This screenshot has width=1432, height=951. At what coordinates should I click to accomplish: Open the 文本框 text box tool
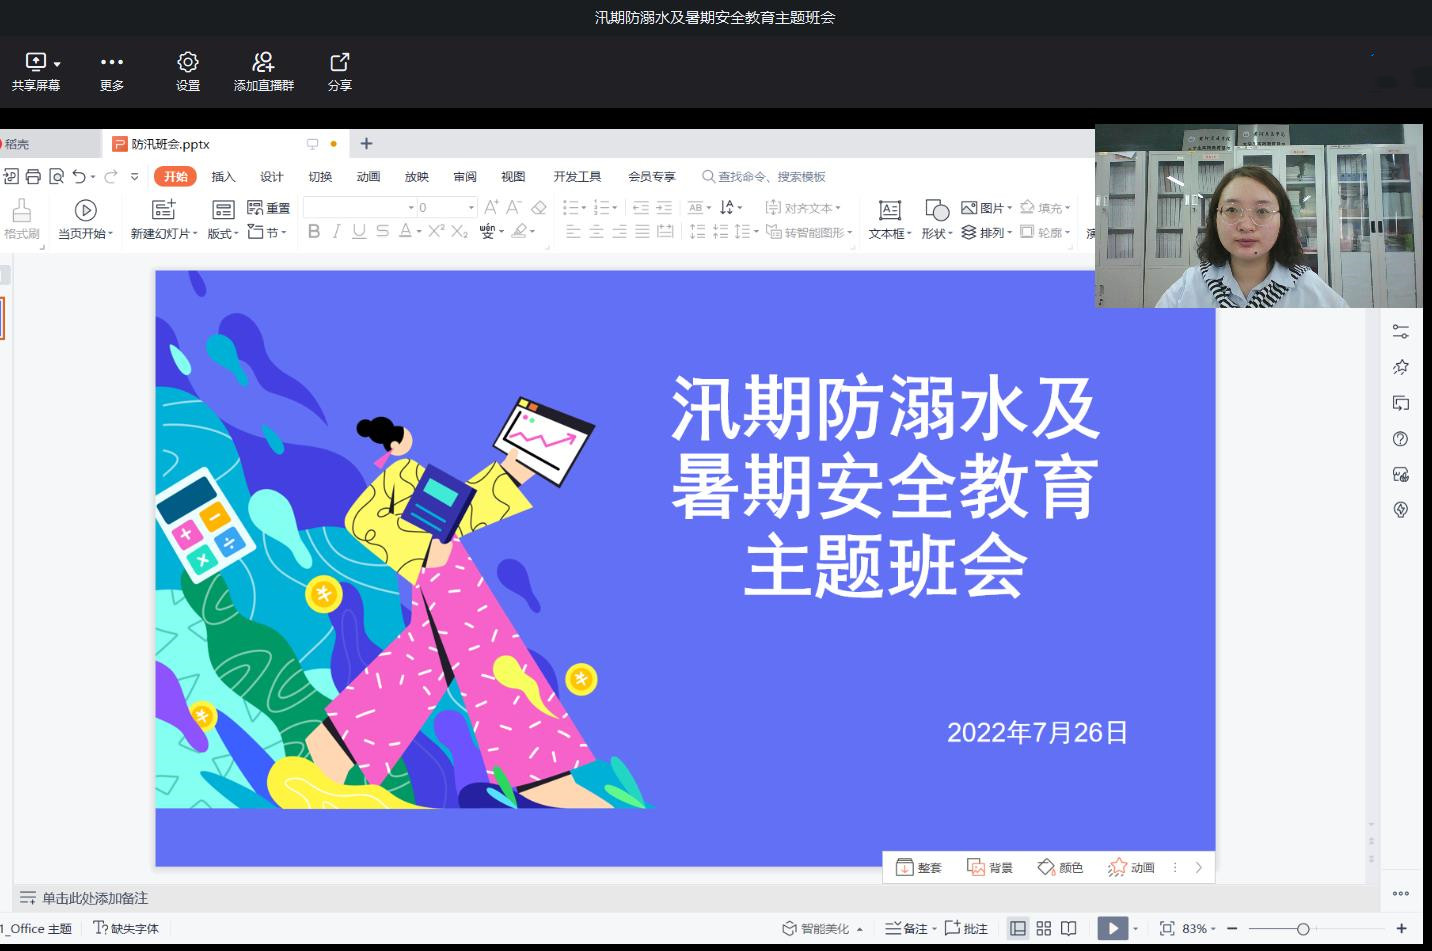tap(888, 218)
